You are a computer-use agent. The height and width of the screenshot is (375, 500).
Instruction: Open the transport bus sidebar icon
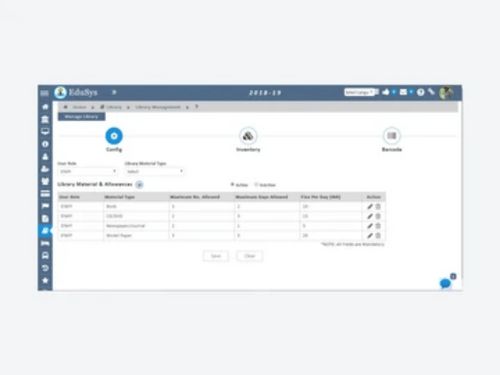(45, 256)
